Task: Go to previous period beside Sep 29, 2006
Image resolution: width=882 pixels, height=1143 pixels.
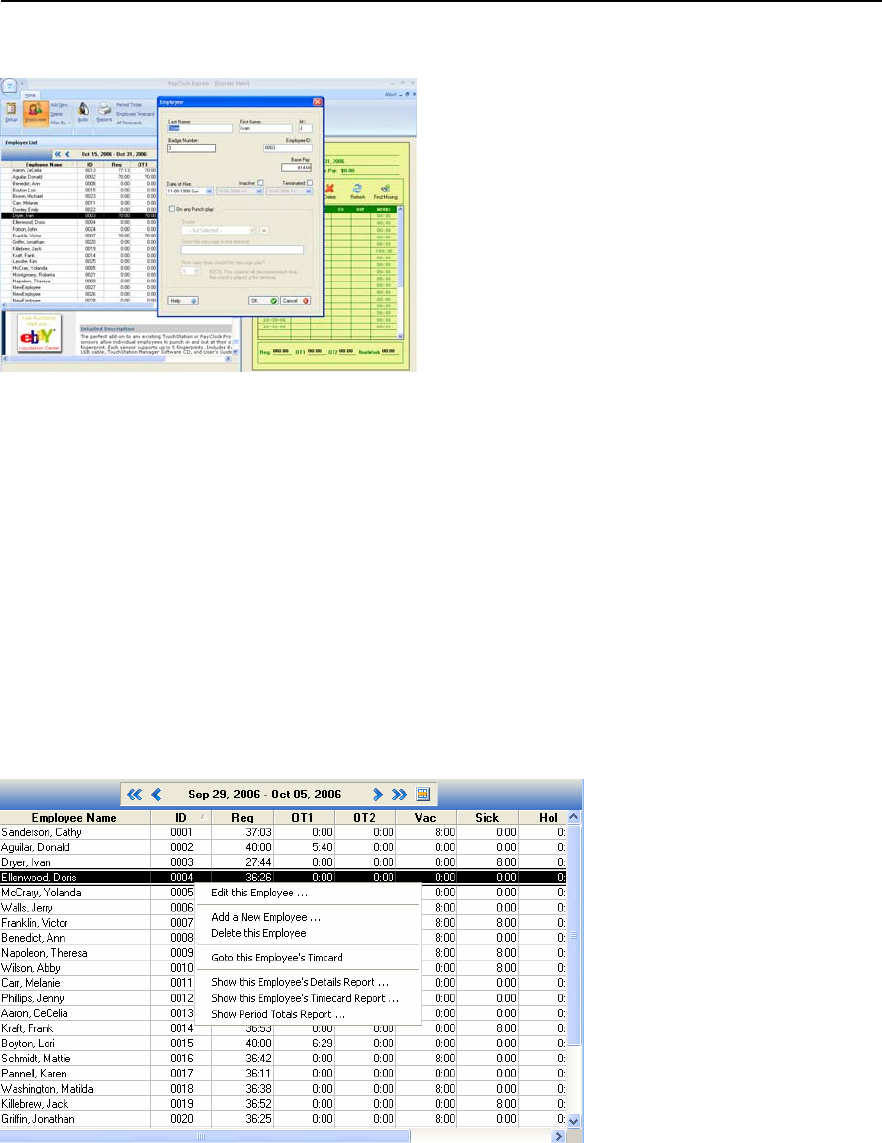Action: (x=156, y=795)
